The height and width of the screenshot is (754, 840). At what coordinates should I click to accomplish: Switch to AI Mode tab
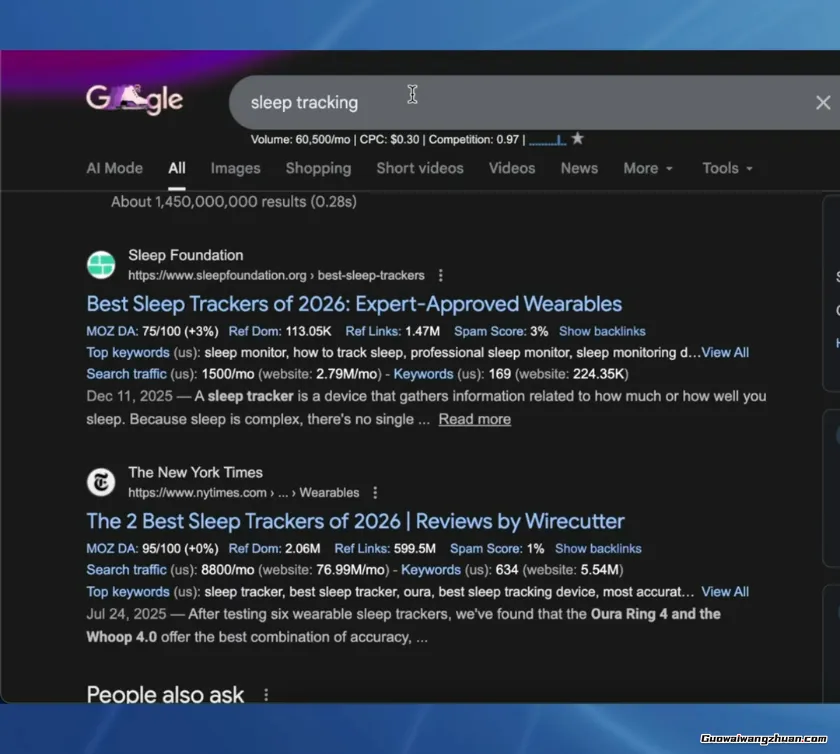pyautogui.click(x=114, y=168)
